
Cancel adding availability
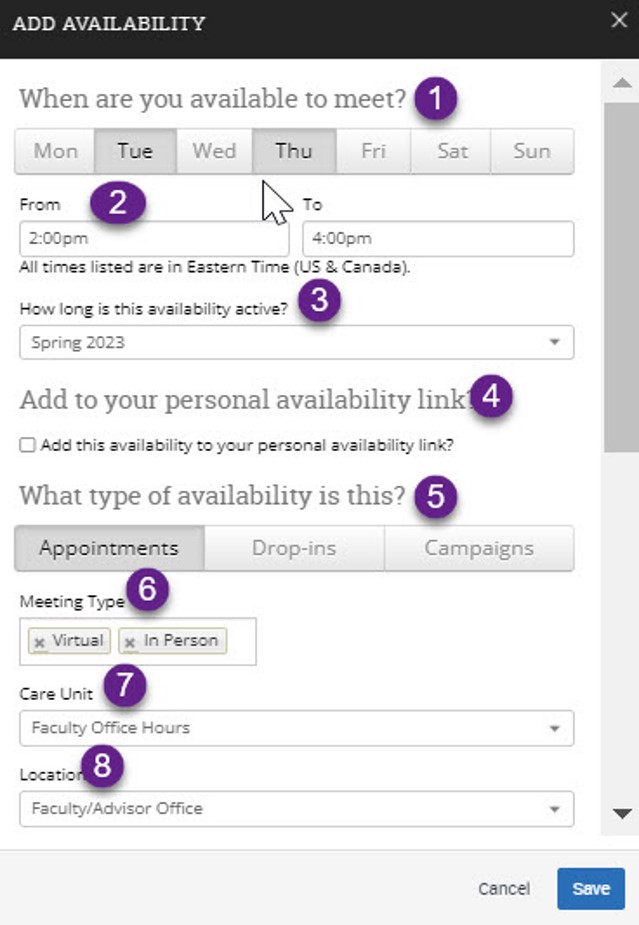(x=504, y=888)
